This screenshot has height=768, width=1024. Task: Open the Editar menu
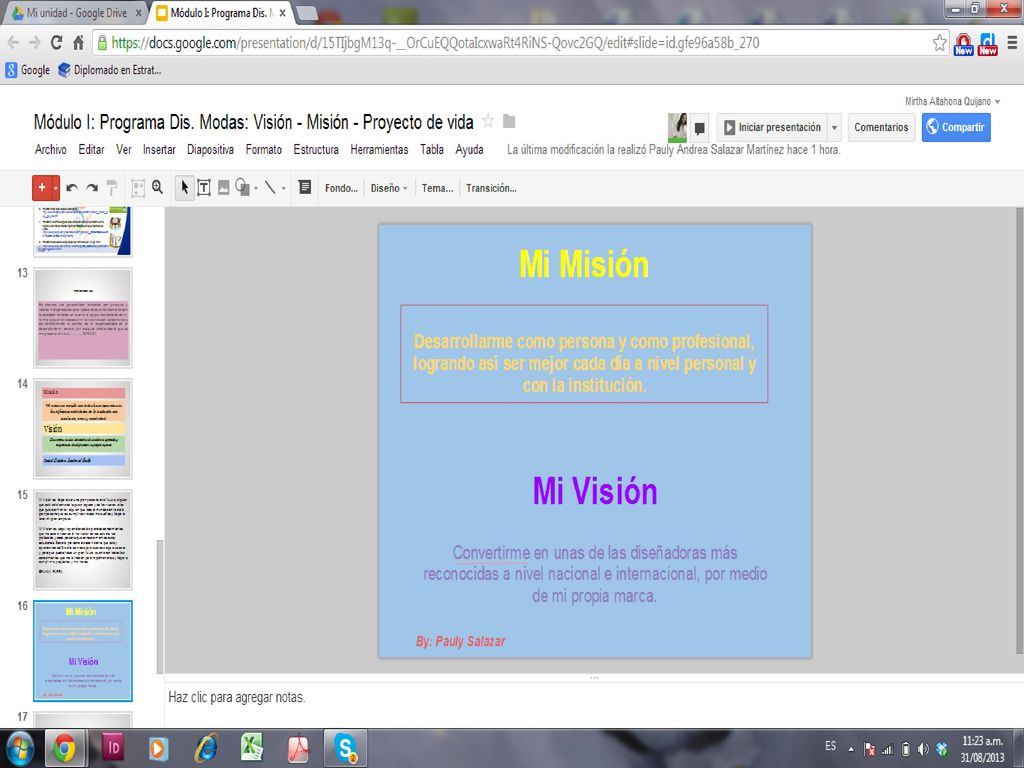(91, 150)
